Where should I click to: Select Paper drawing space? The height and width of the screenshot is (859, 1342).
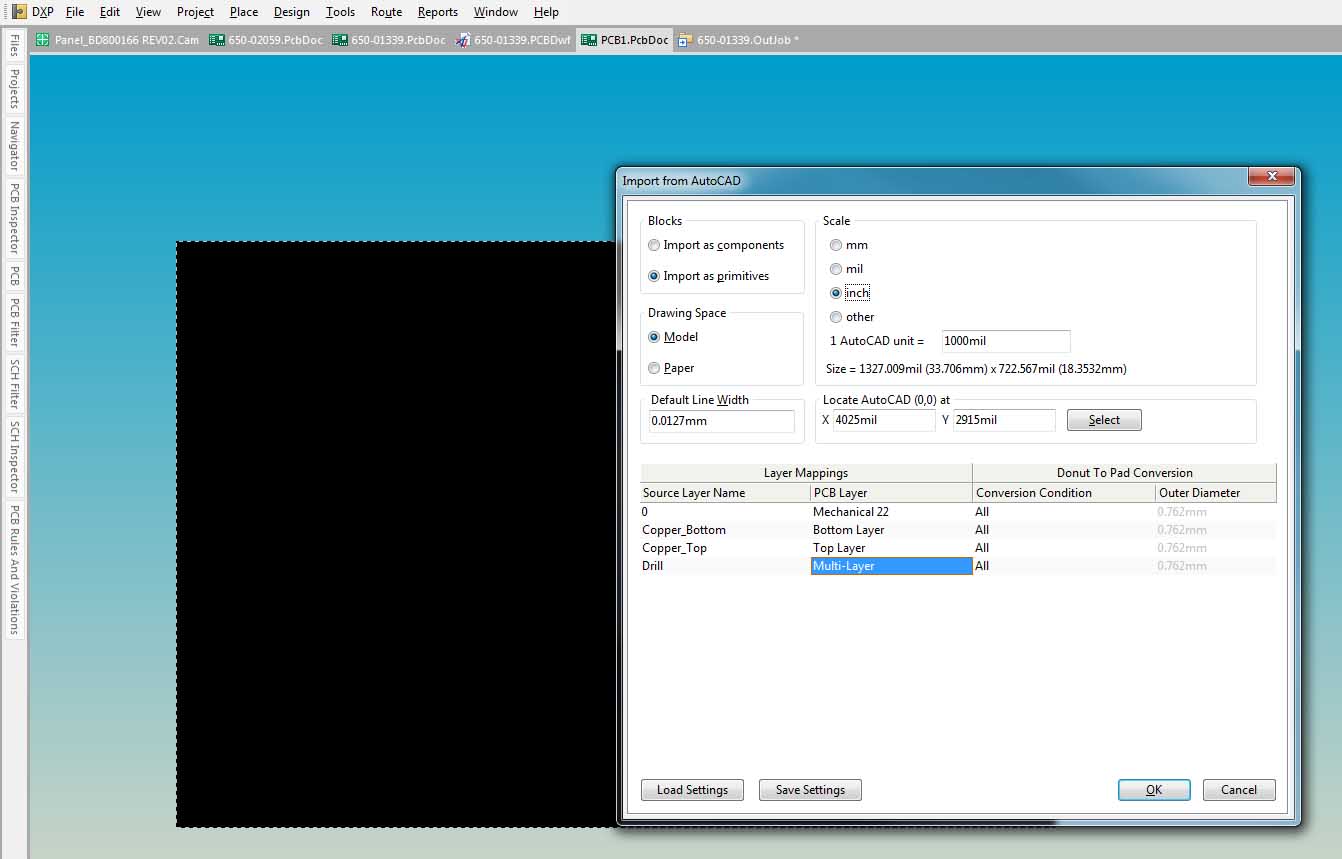(654, 368)
